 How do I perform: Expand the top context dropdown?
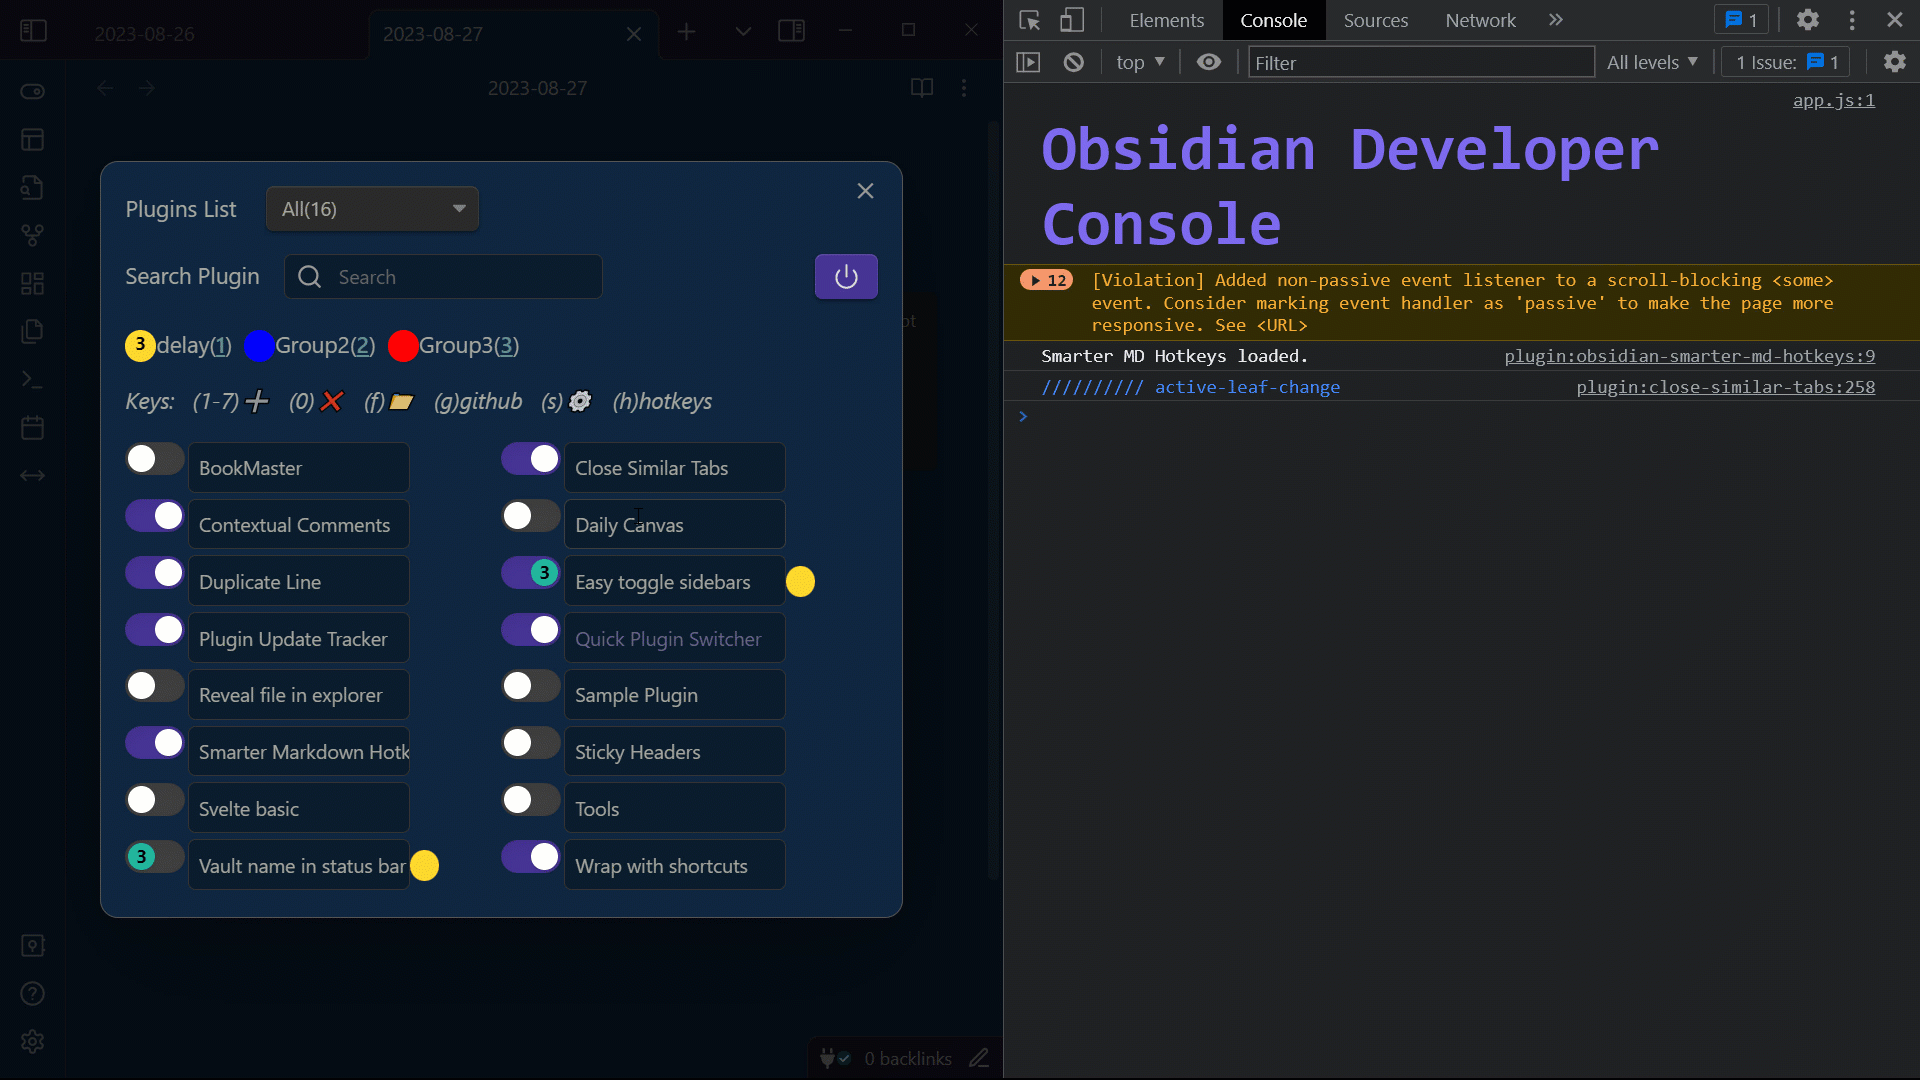point(1140,62)
